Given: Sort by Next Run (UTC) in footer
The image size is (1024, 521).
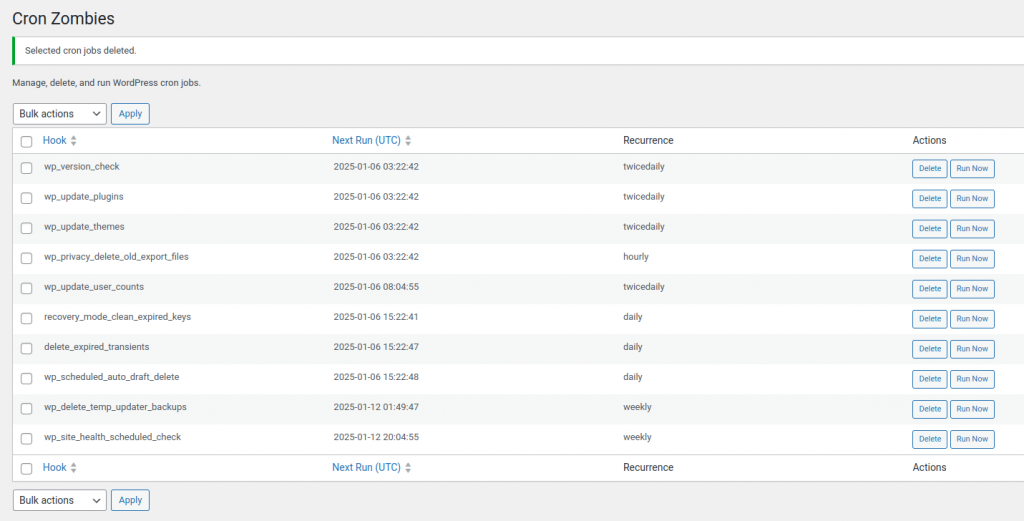Looking at the screenshot, I should tap(366, 468).
